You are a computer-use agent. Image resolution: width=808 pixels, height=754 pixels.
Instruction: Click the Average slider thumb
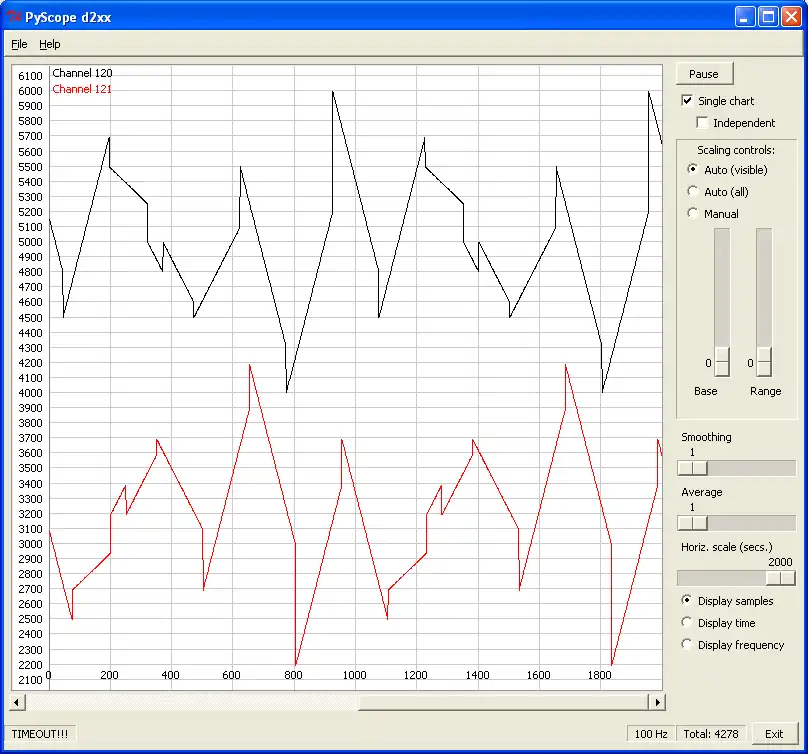(692, 523)
